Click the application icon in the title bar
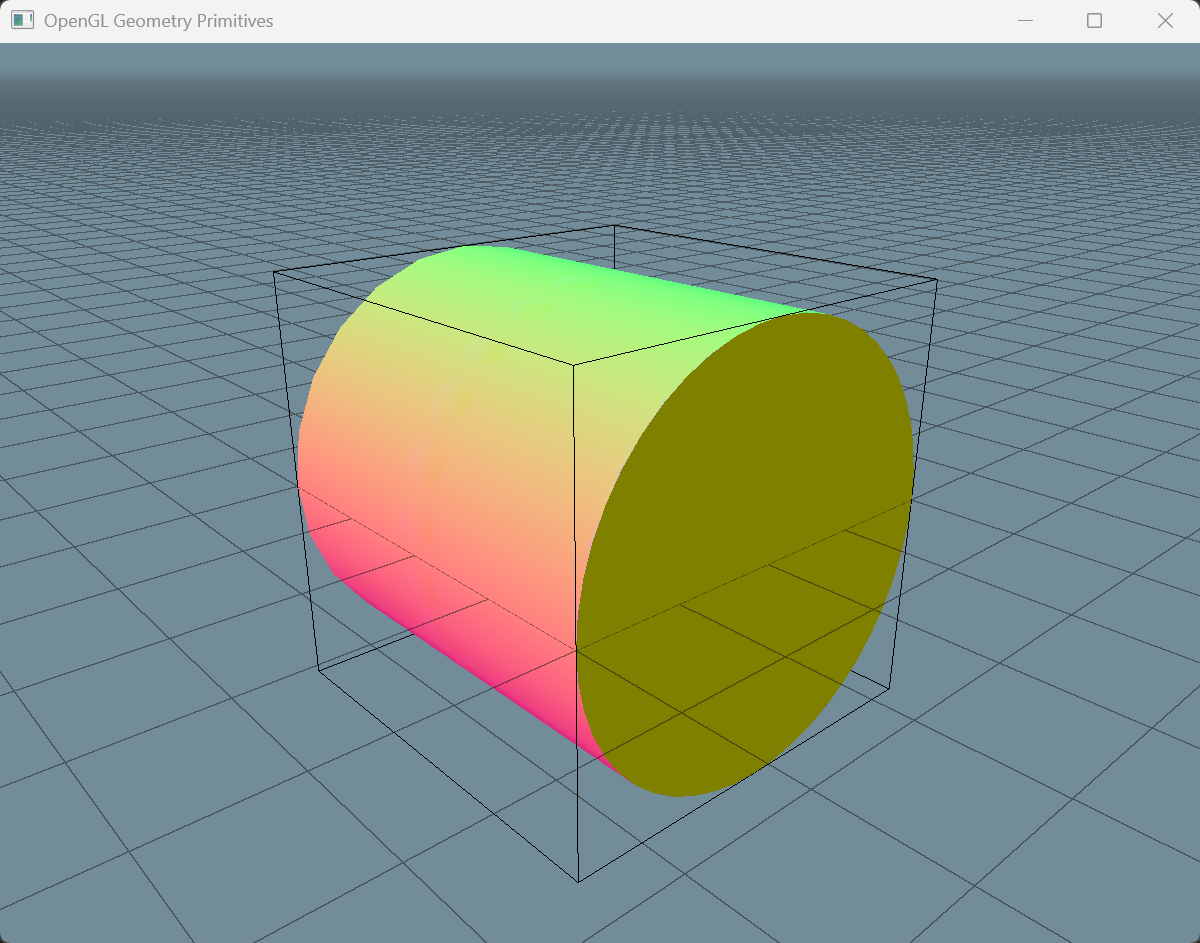Screen dimensions: 1200x943 [x=22, y=20]
